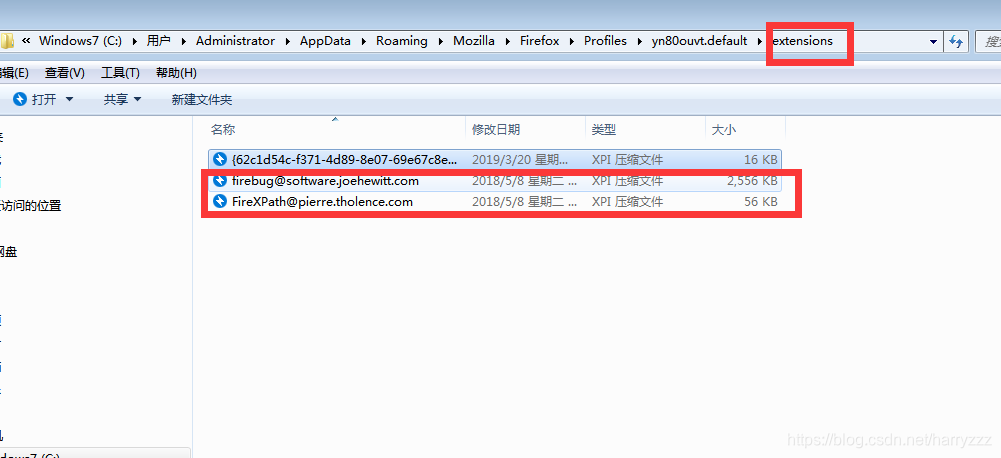Click the icon beside the Open toolbar button
Image resolution: width=1001 pixels, height=458 pixels.
pos(20,99)
